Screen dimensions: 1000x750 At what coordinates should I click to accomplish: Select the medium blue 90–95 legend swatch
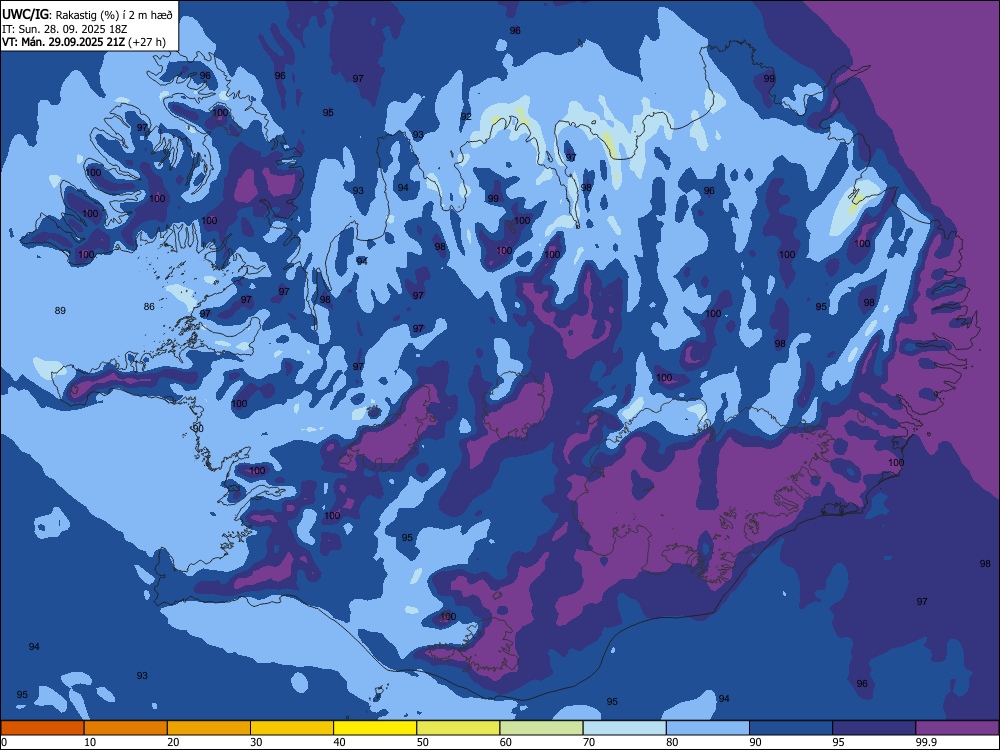[791, 728]
